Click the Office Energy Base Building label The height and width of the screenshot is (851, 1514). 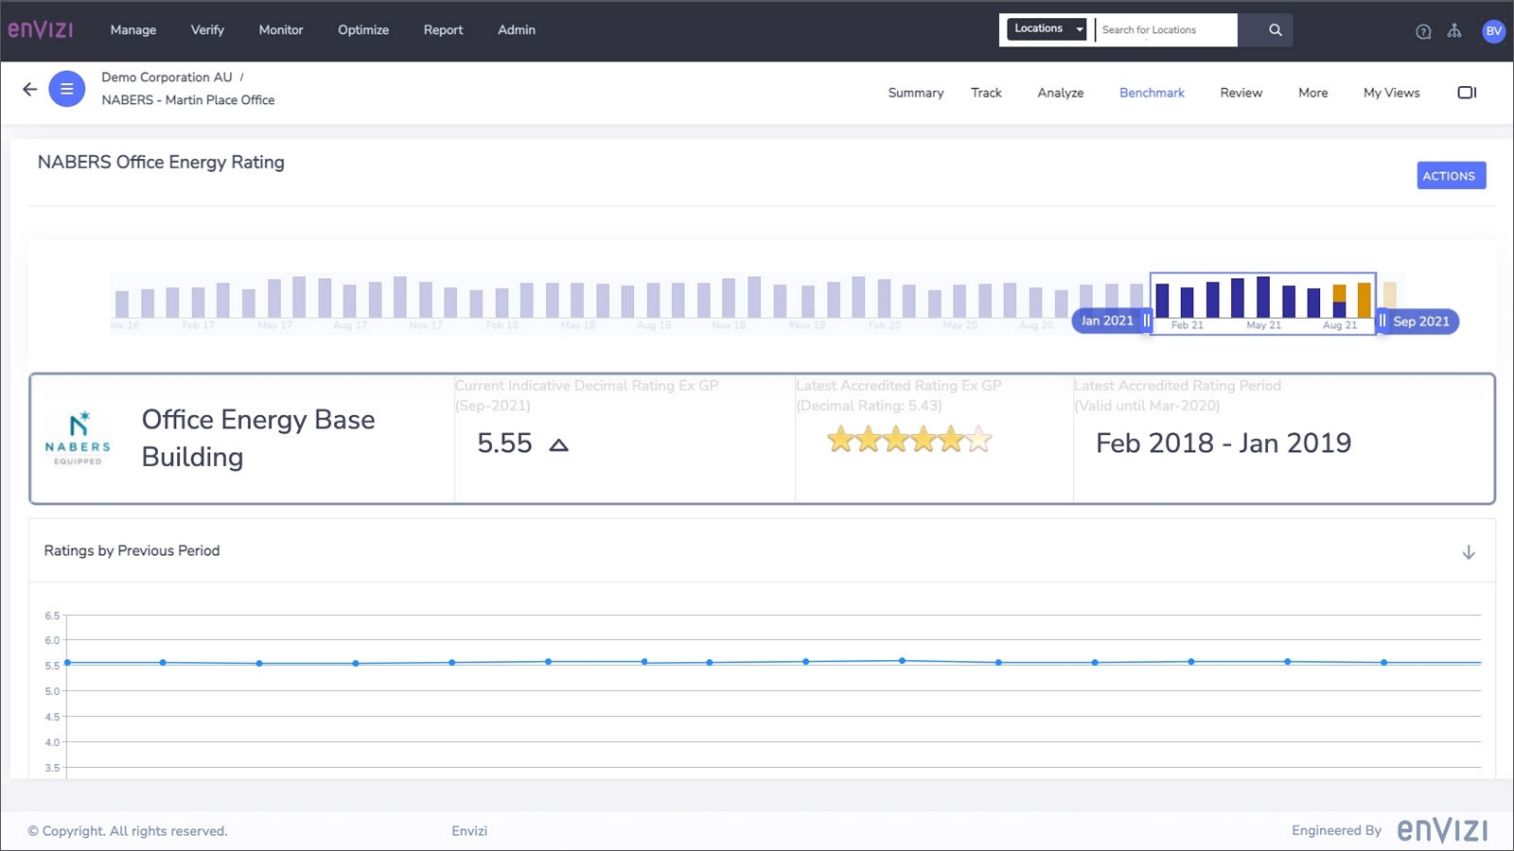(258, 438)
